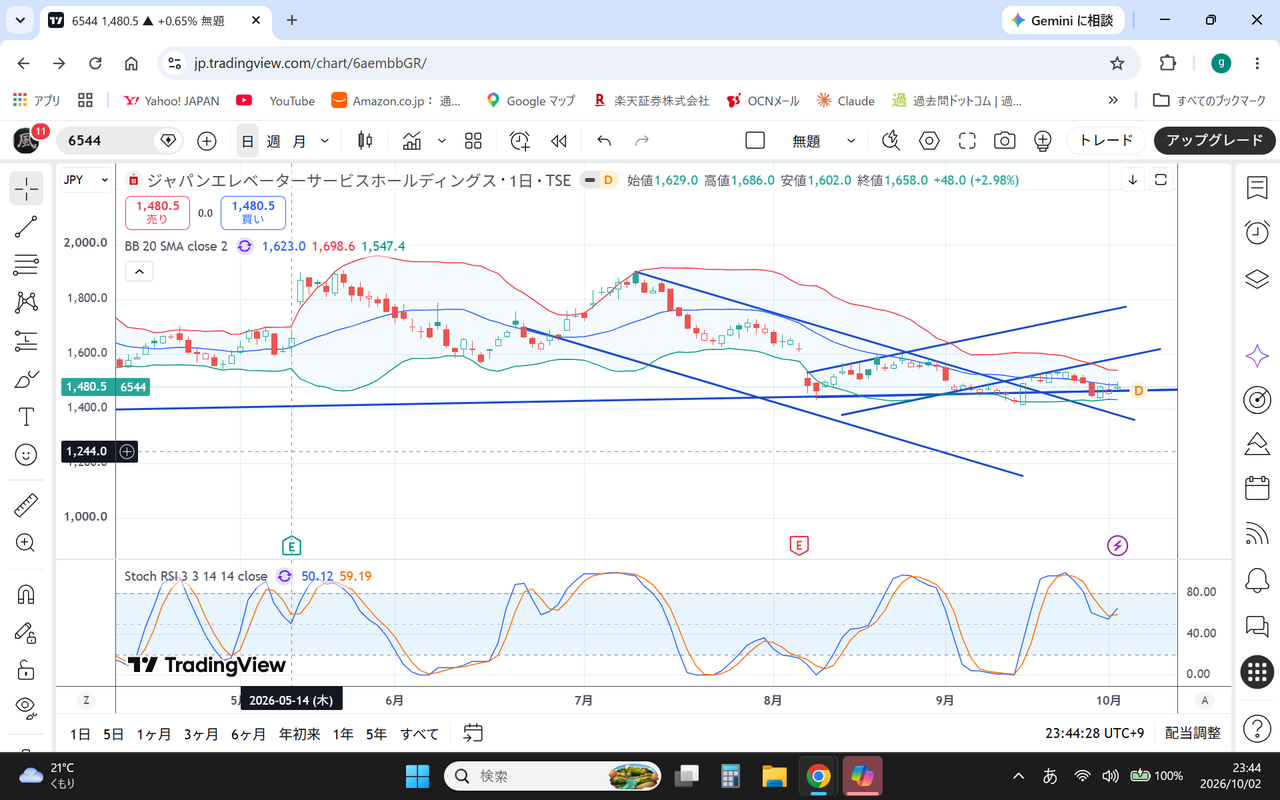Open chart settings hexagon icon
The image size is (1280, 800).
pyautogui.click(x=929, y=141)
